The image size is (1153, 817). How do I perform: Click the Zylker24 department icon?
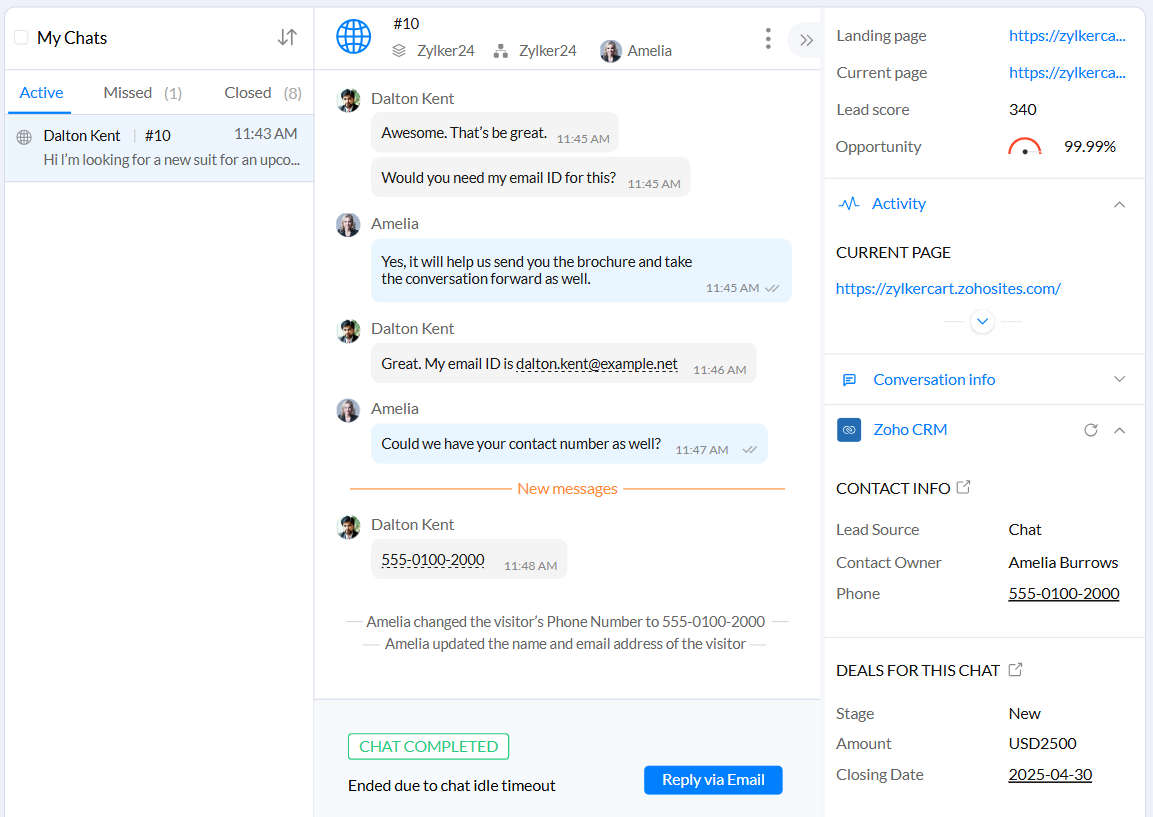click(500, 50)
